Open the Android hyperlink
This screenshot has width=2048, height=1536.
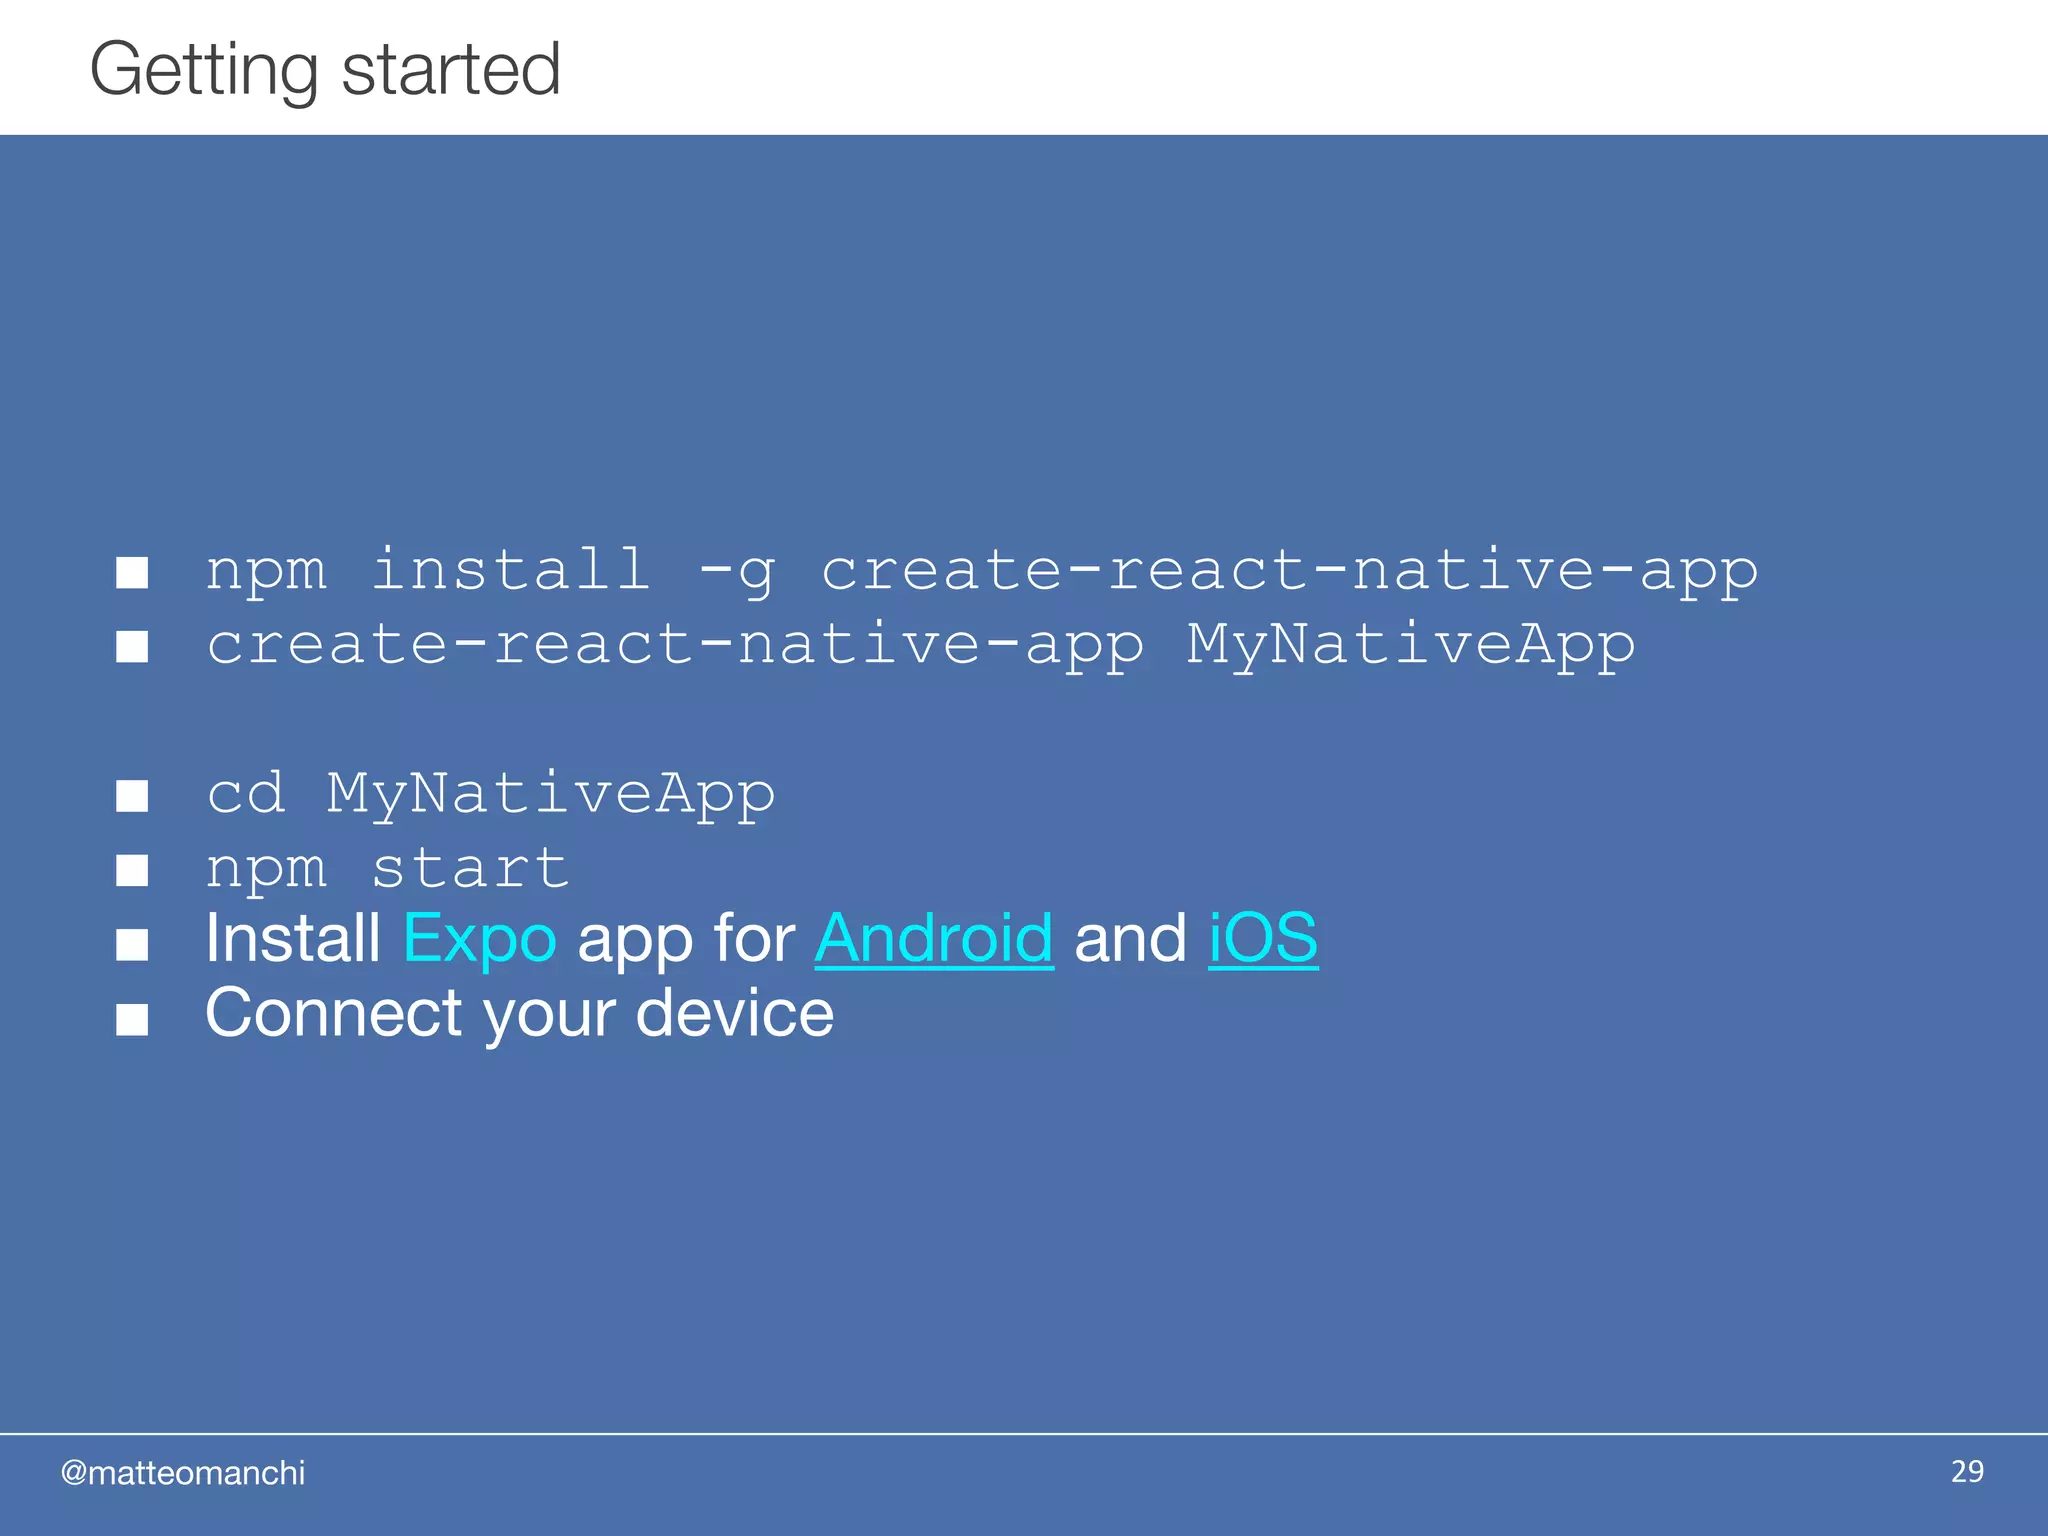933,939
